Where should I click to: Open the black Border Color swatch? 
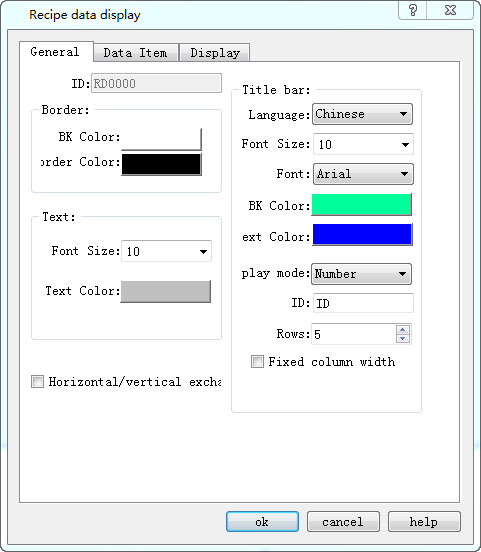pos(161,164)
